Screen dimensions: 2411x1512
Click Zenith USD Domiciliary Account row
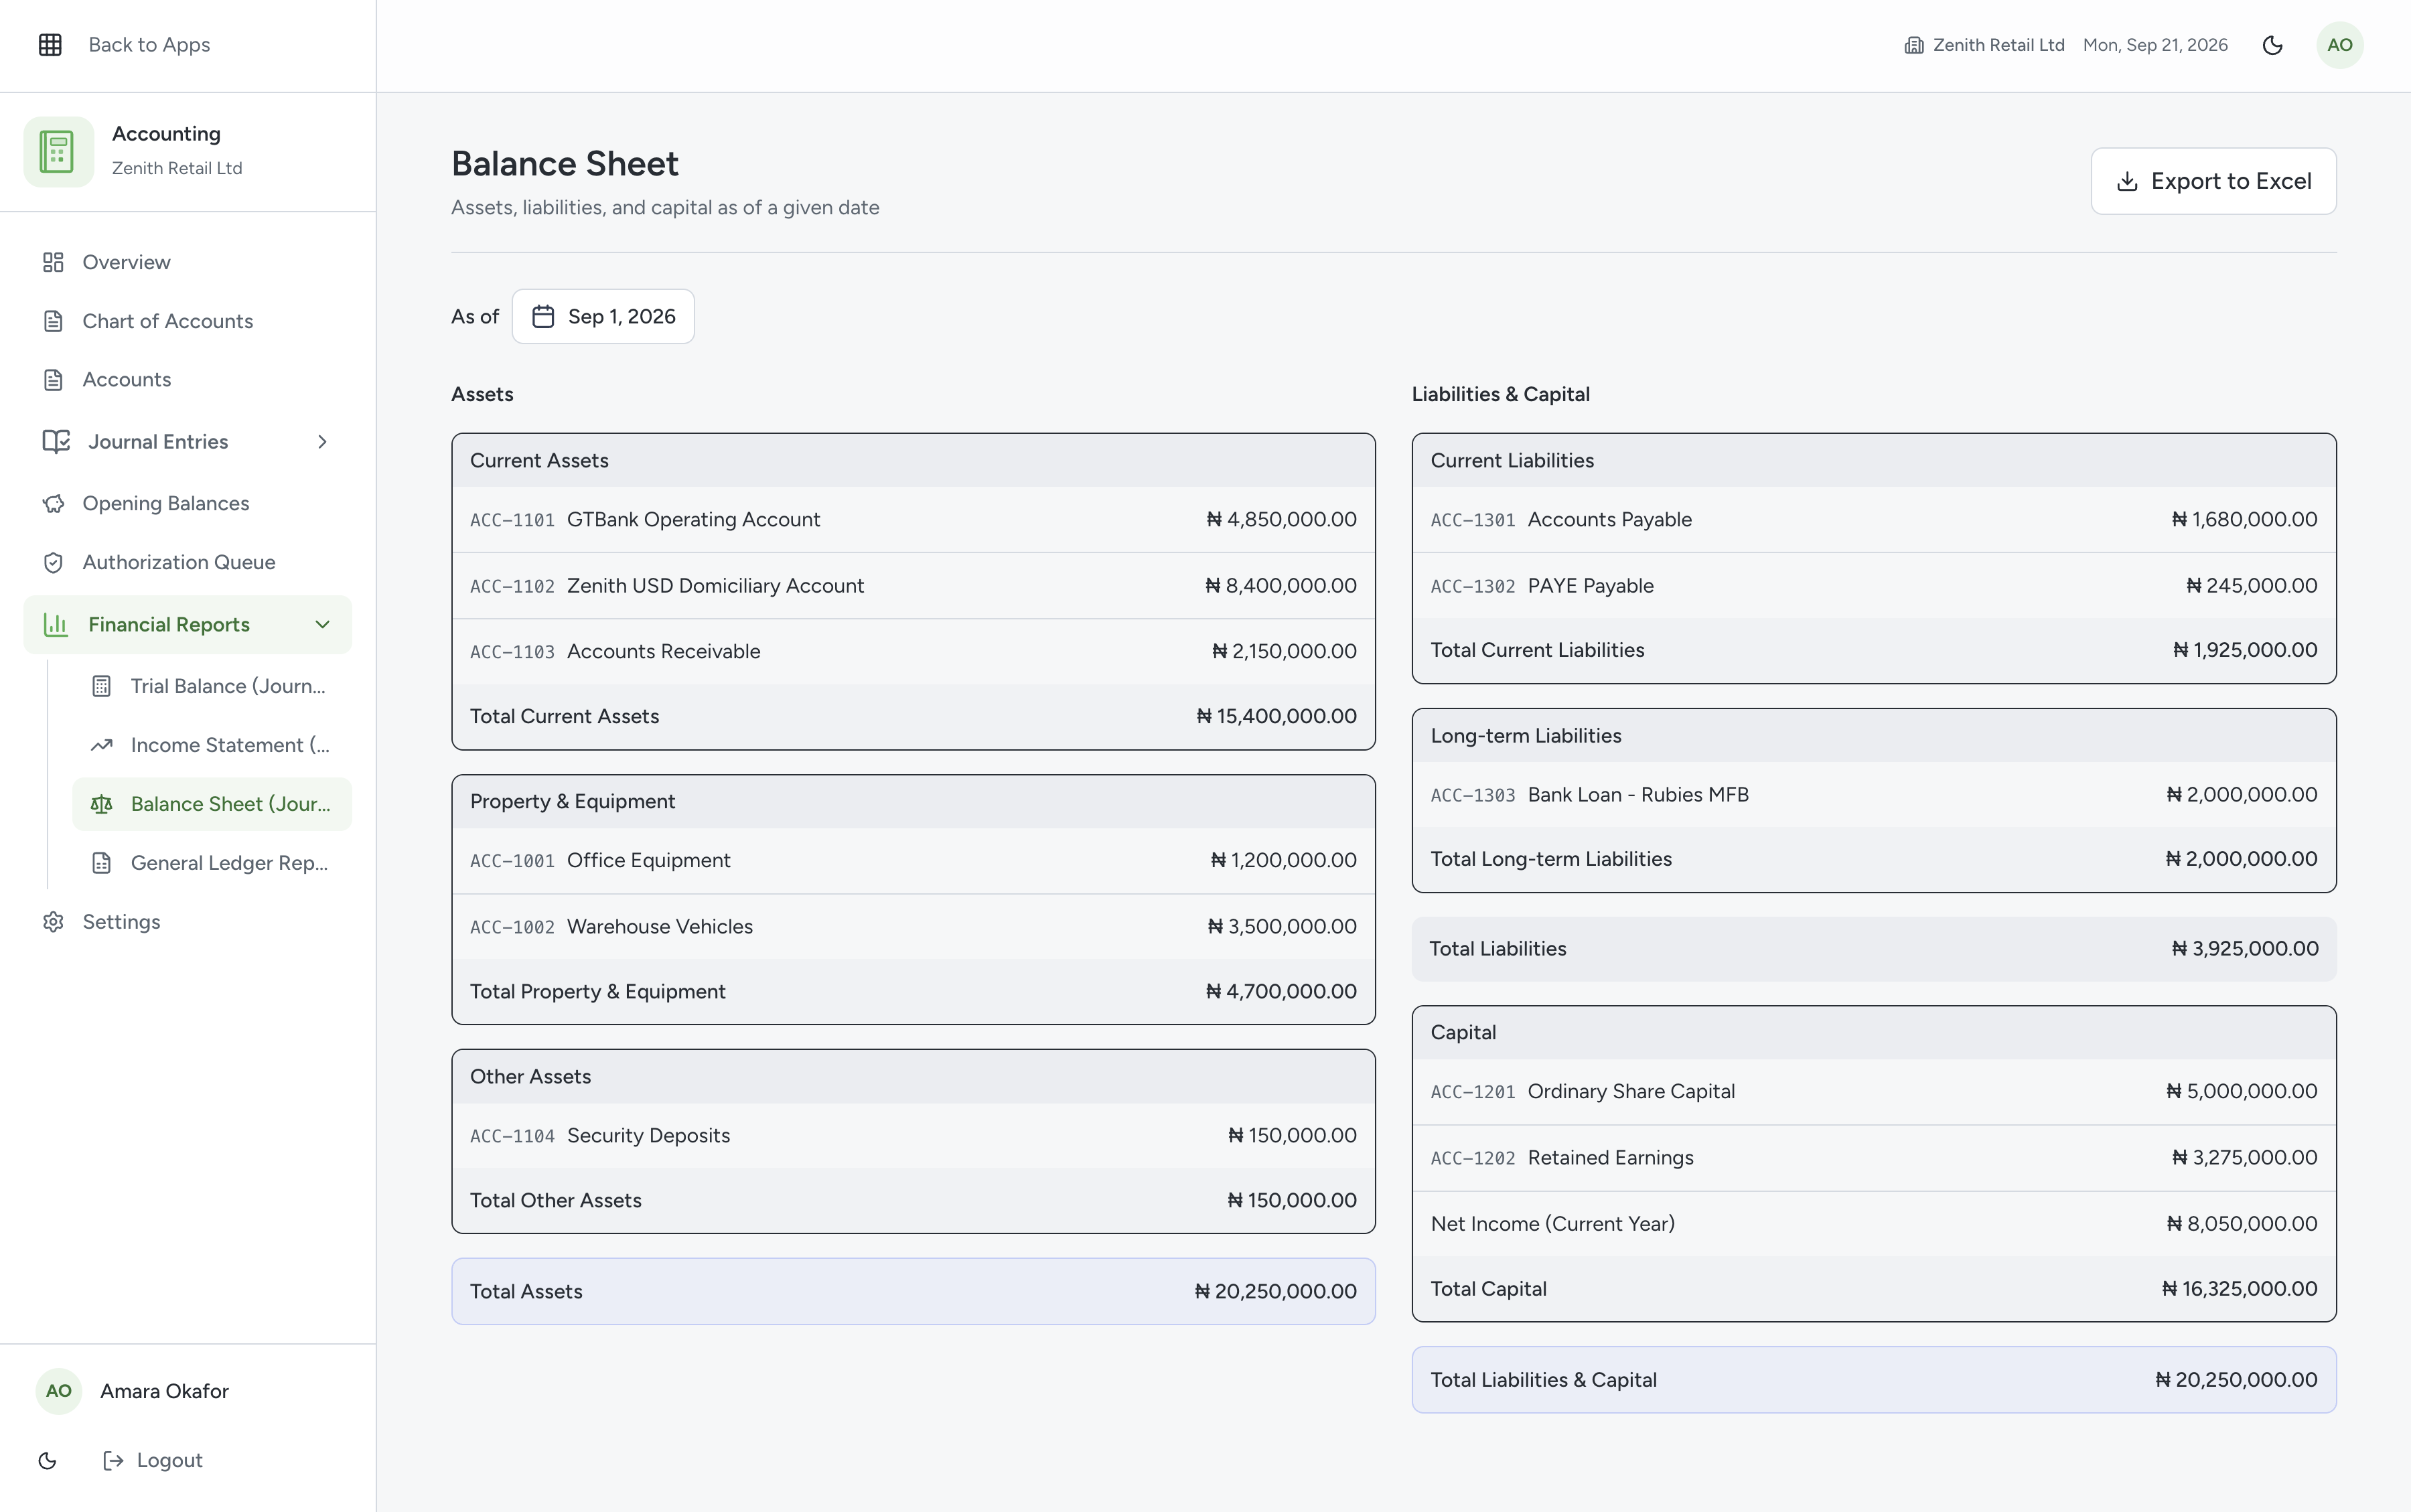(x=913, y=586)
